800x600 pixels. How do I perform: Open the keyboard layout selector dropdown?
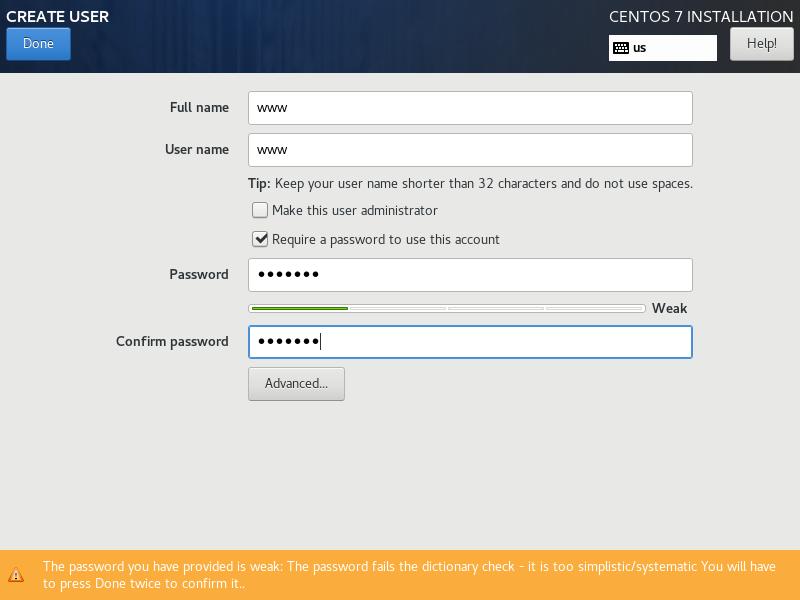663,47
